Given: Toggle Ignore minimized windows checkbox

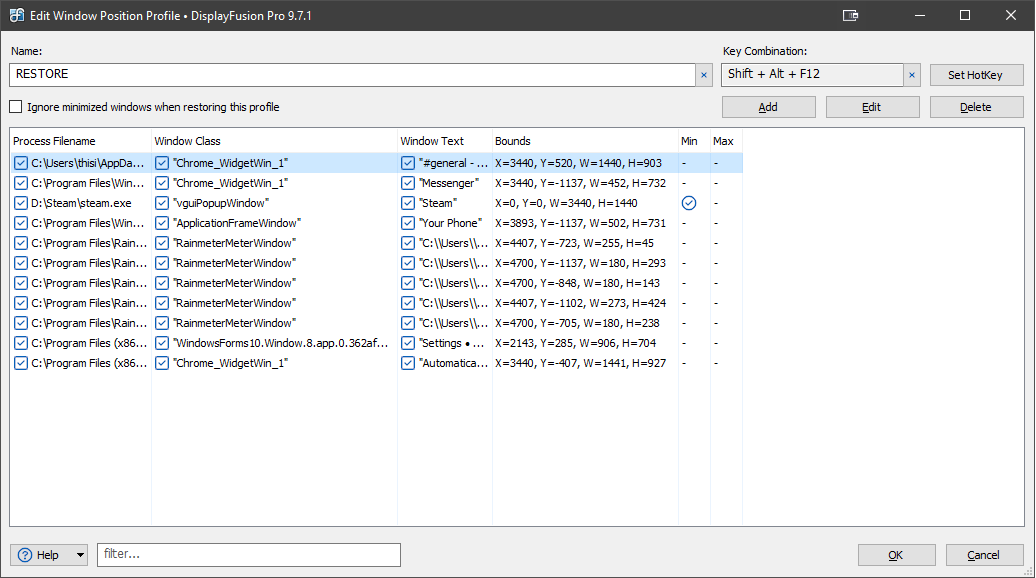Looking at the screenshot, I should (x=16, y=107).
